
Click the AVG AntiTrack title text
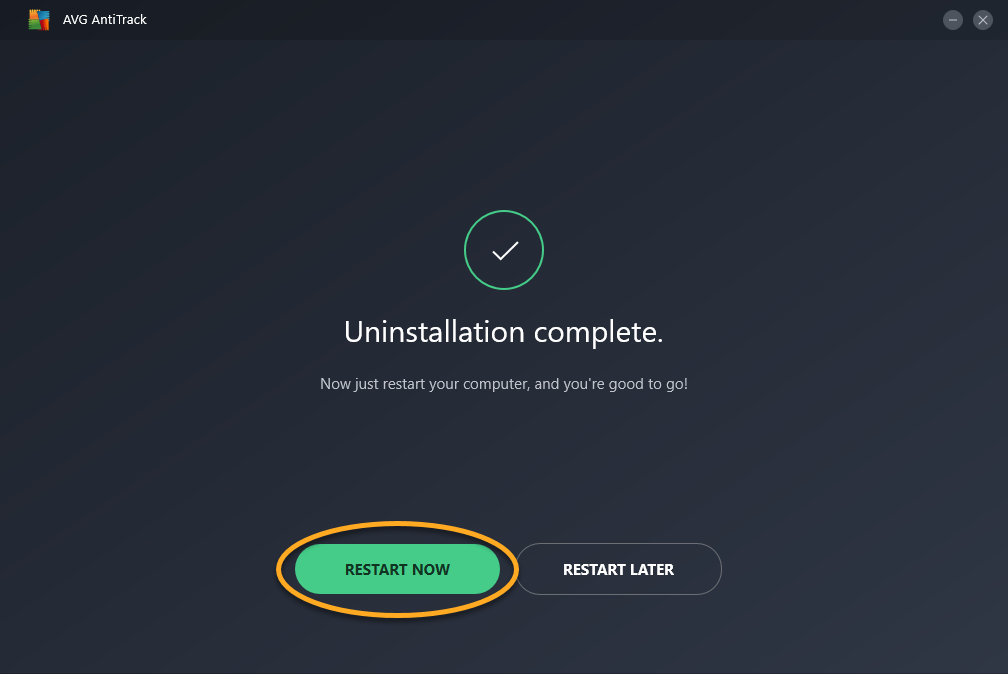tap(105, 20)
